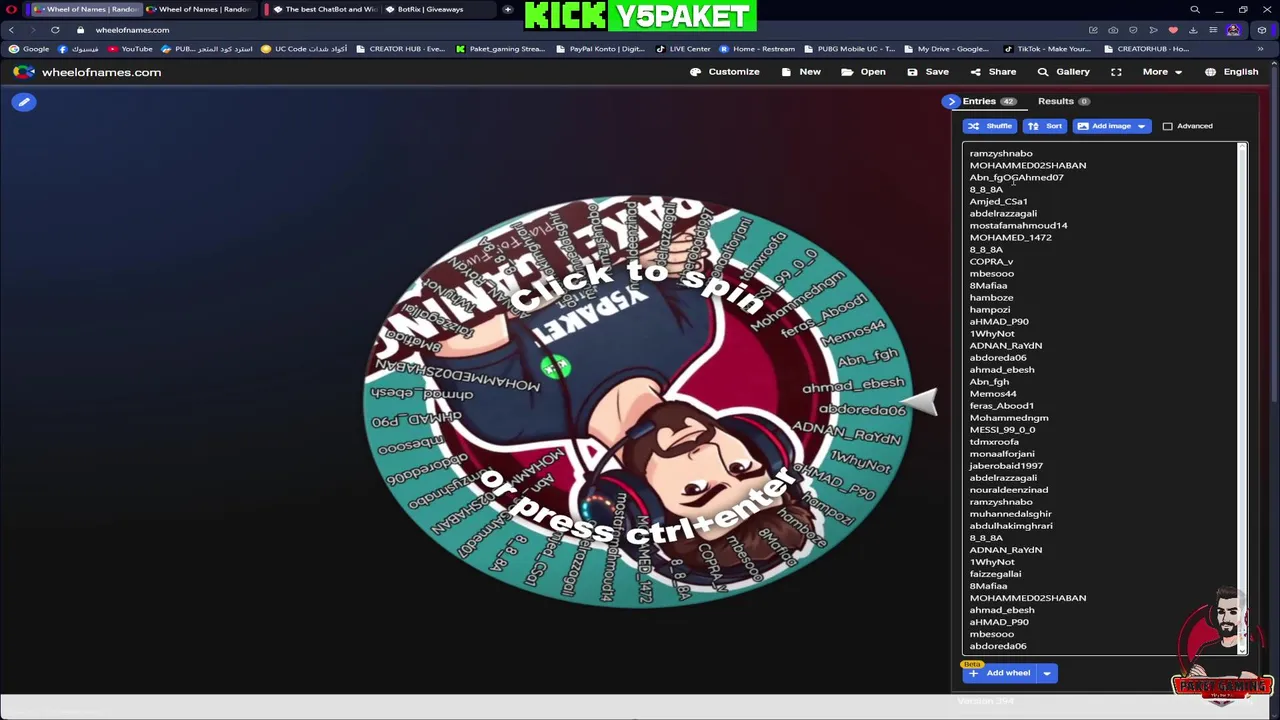Open the Gallery search
Image resolution: width=1280 pixels, height=720 pixels.
click(1063, 72)
